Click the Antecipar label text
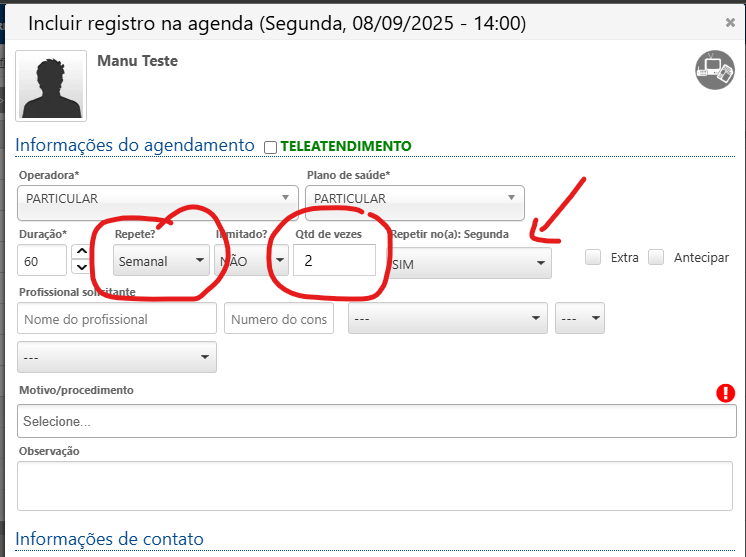This screenshot has width=746, height=557. [x=701, y=258]
